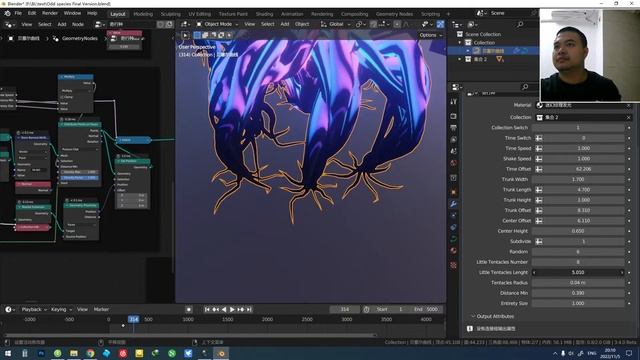
Task: Click the End frame field 5000
Action: [427, 309]
